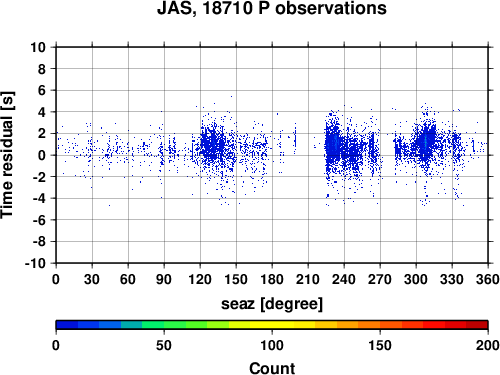Click the y-axis tick label 10
The width and height of the screenshot is (500, 375).
[x=38, y=47]
